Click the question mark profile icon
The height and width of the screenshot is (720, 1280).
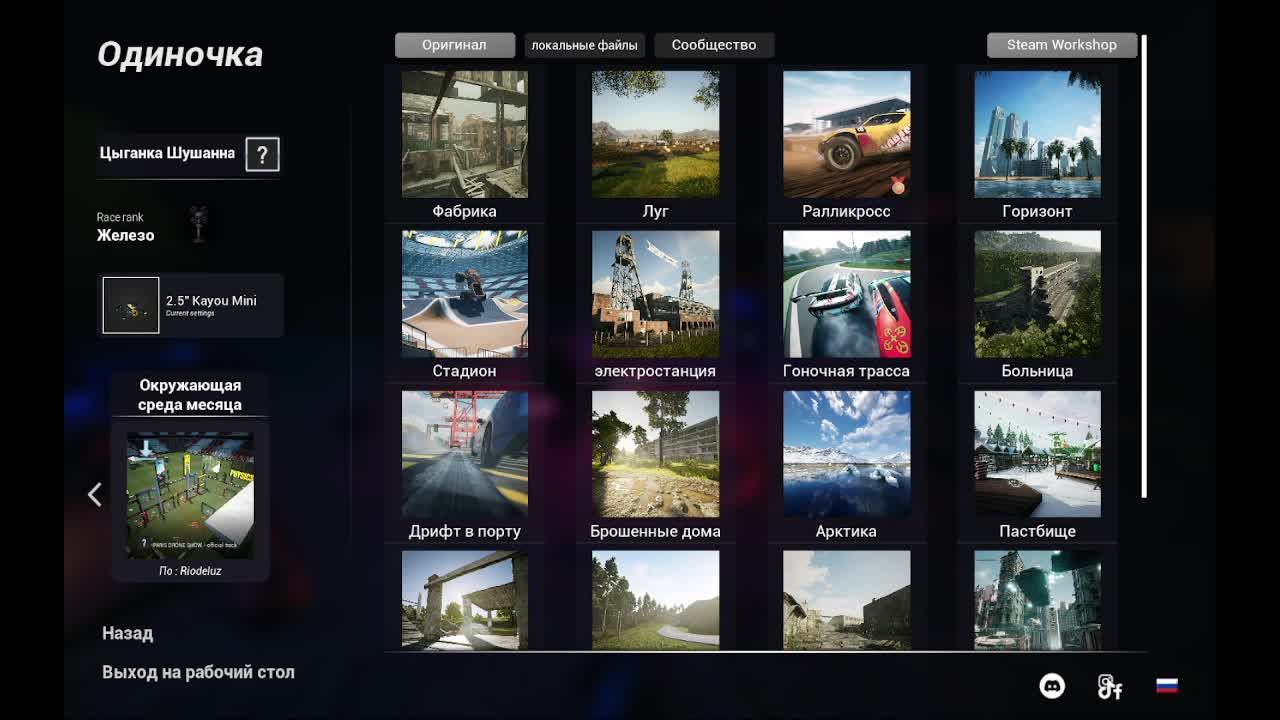pyautogui.click(x=262, y=154)
